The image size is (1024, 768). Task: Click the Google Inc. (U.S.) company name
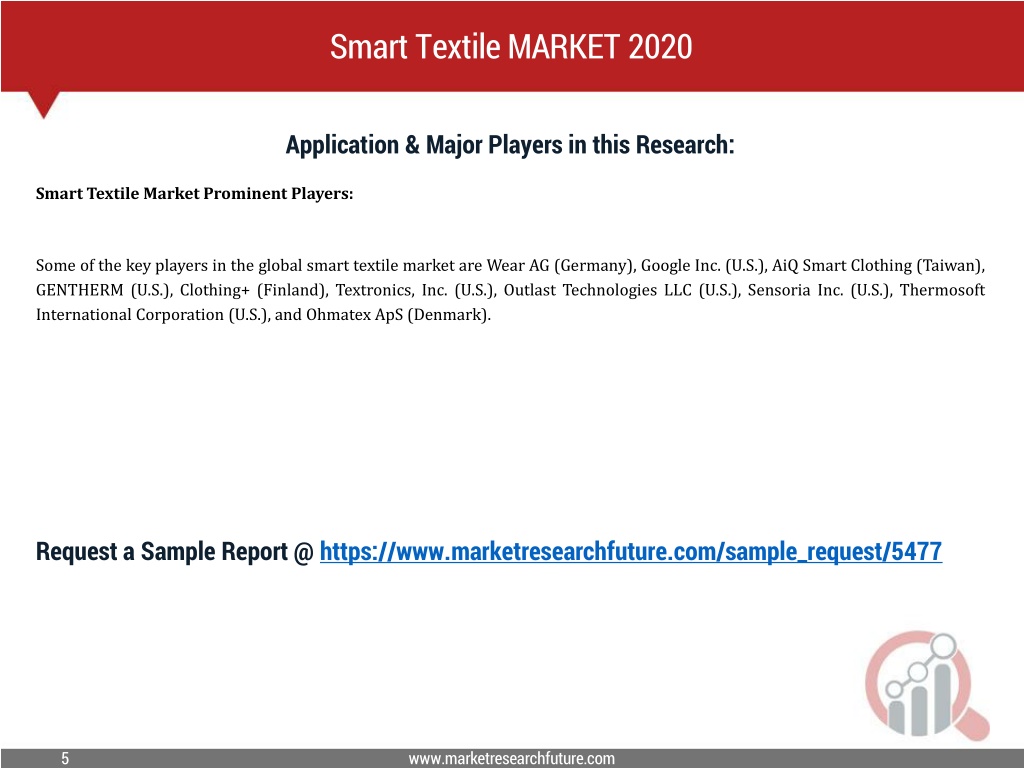click(703, 266)
